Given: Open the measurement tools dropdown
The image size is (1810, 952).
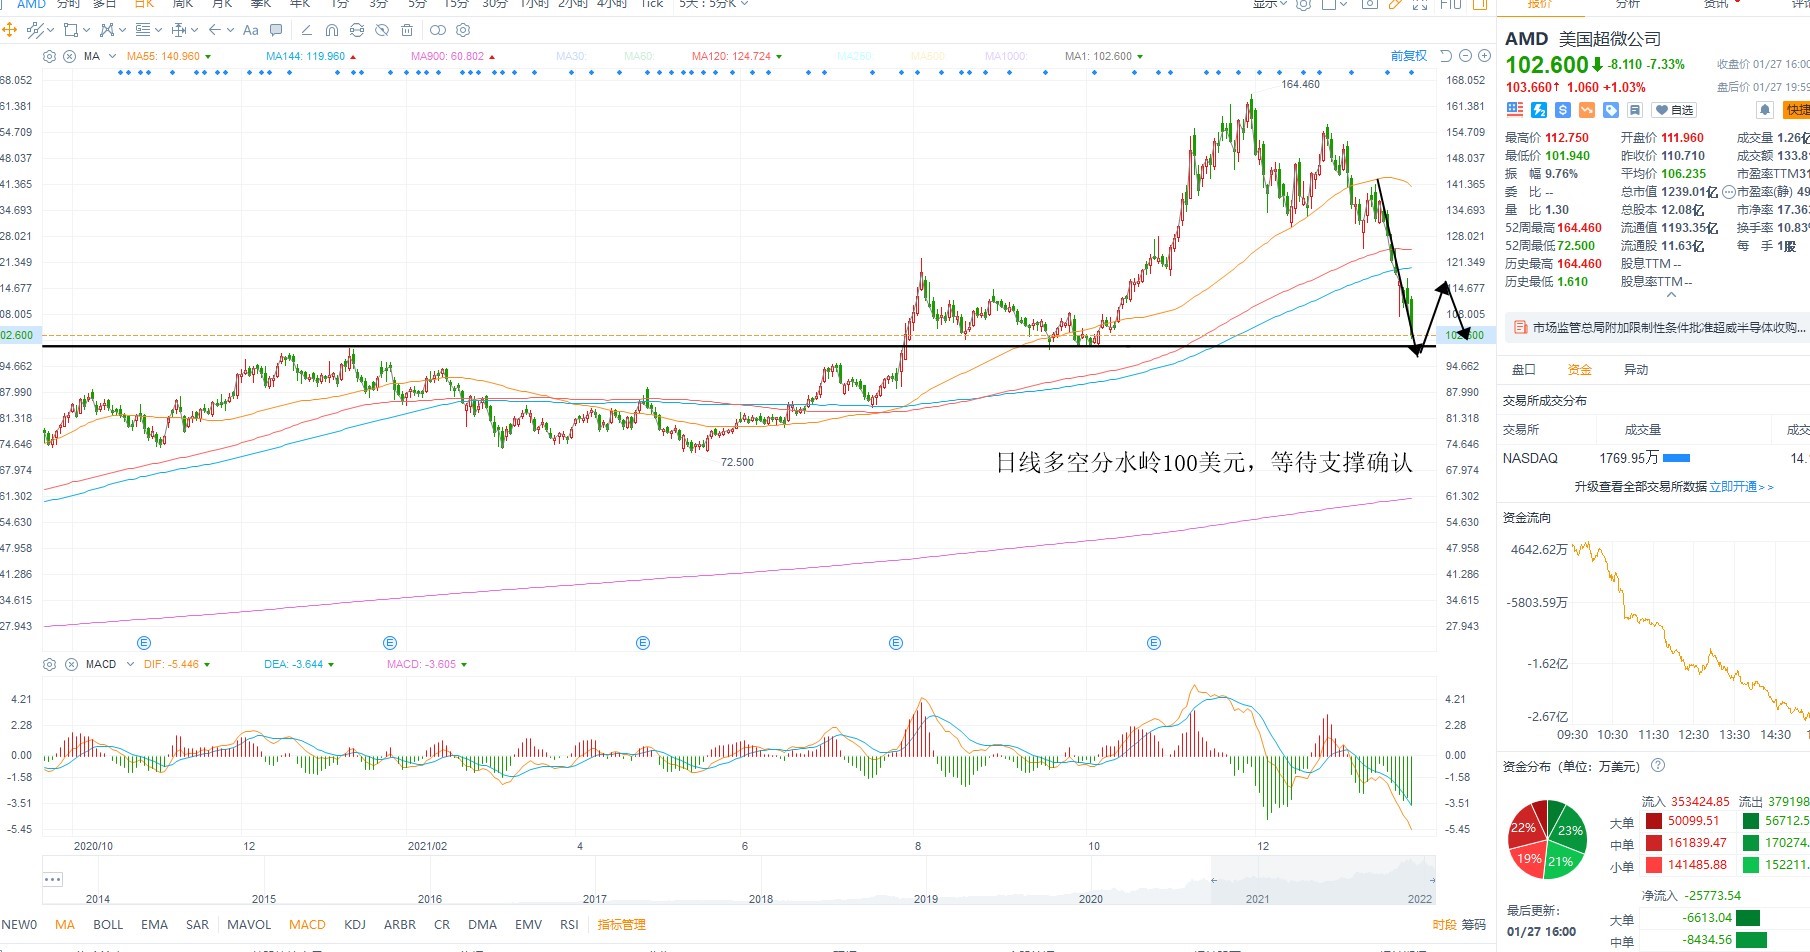Looking at the screenshot, I should (x=194, y=30).
